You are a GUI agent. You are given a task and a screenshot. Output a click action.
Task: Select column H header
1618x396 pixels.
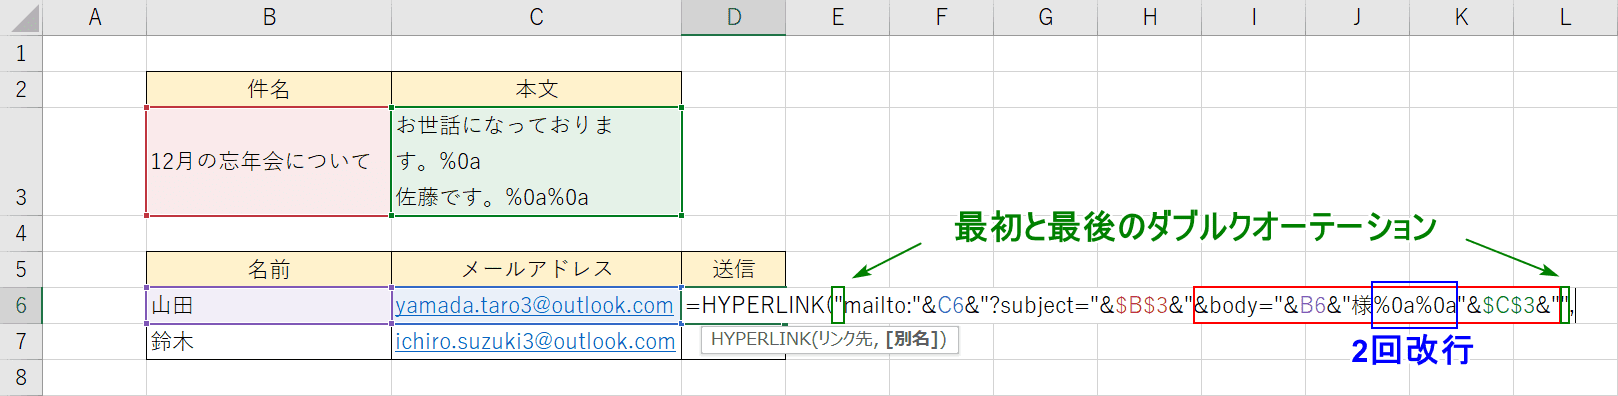1150,17
